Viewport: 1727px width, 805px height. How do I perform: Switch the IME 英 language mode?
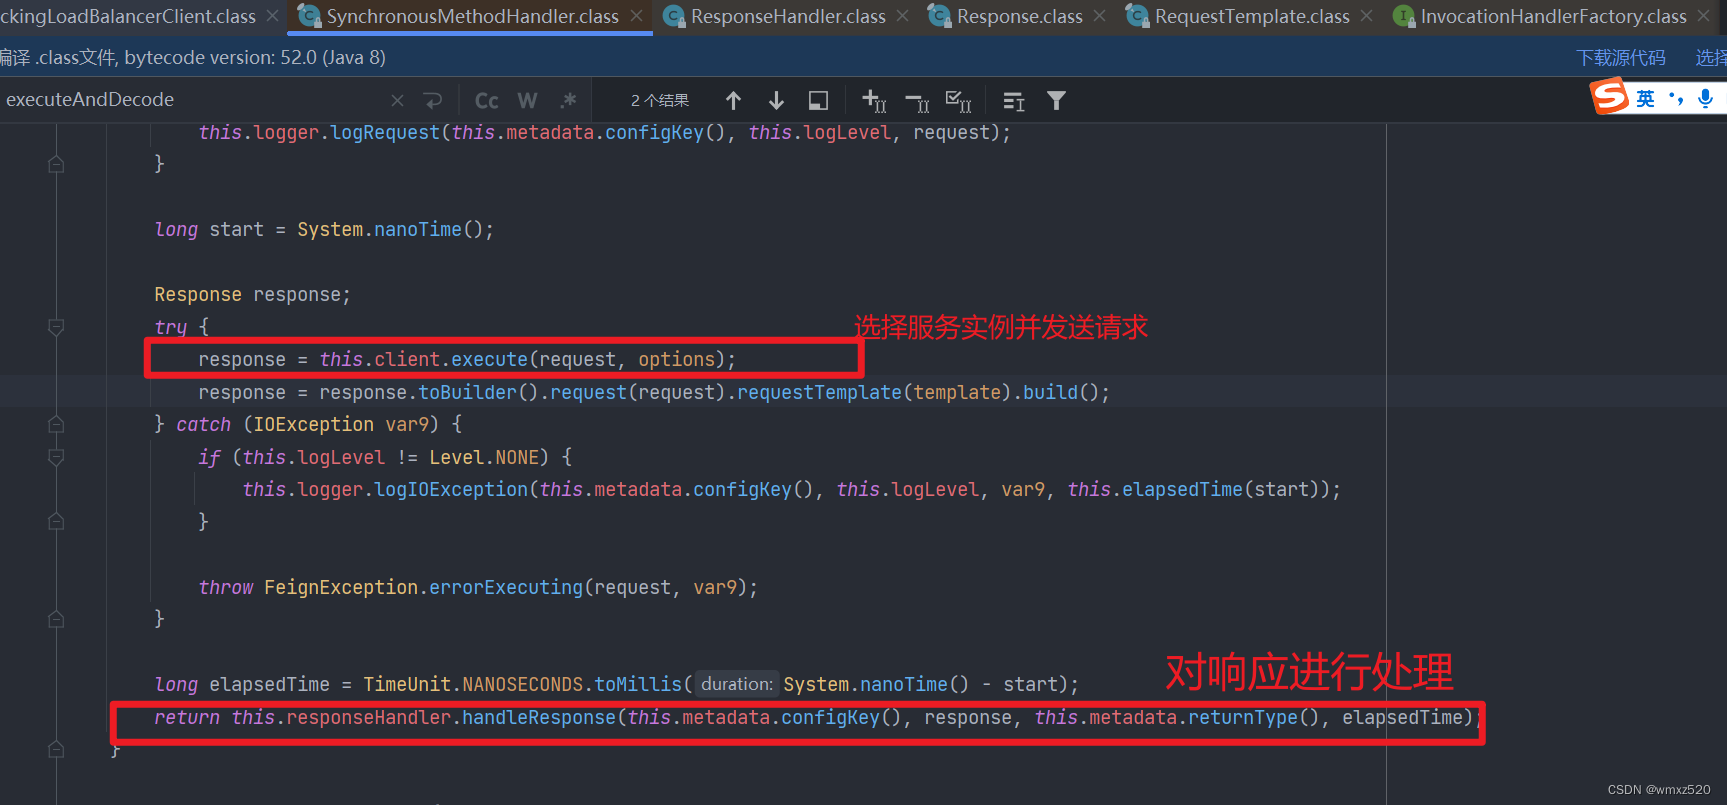[1645, 98]
